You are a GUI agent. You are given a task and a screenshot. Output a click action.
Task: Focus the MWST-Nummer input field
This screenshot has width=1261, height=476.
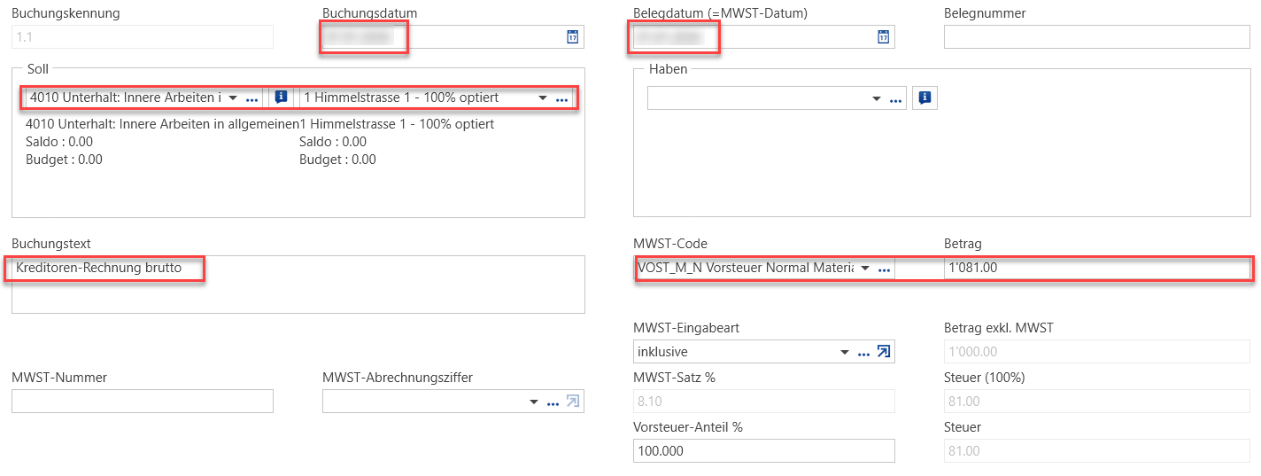tap(142, 401)
